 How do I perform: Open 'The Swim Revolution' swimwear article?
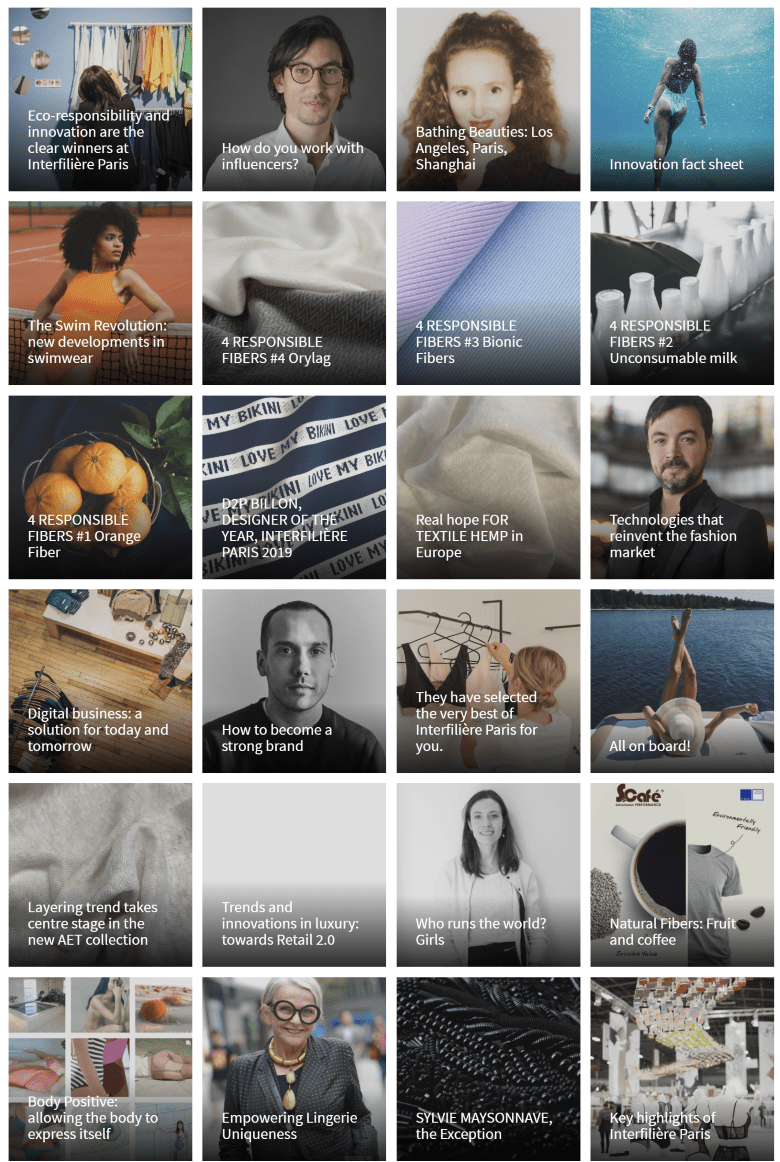click(100, 293)
